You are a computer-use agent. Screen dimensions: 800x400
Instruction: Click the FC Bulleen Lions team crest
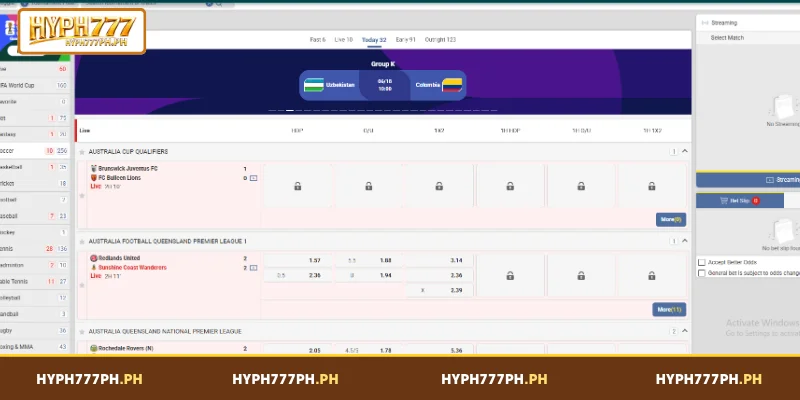coord(94,178)
